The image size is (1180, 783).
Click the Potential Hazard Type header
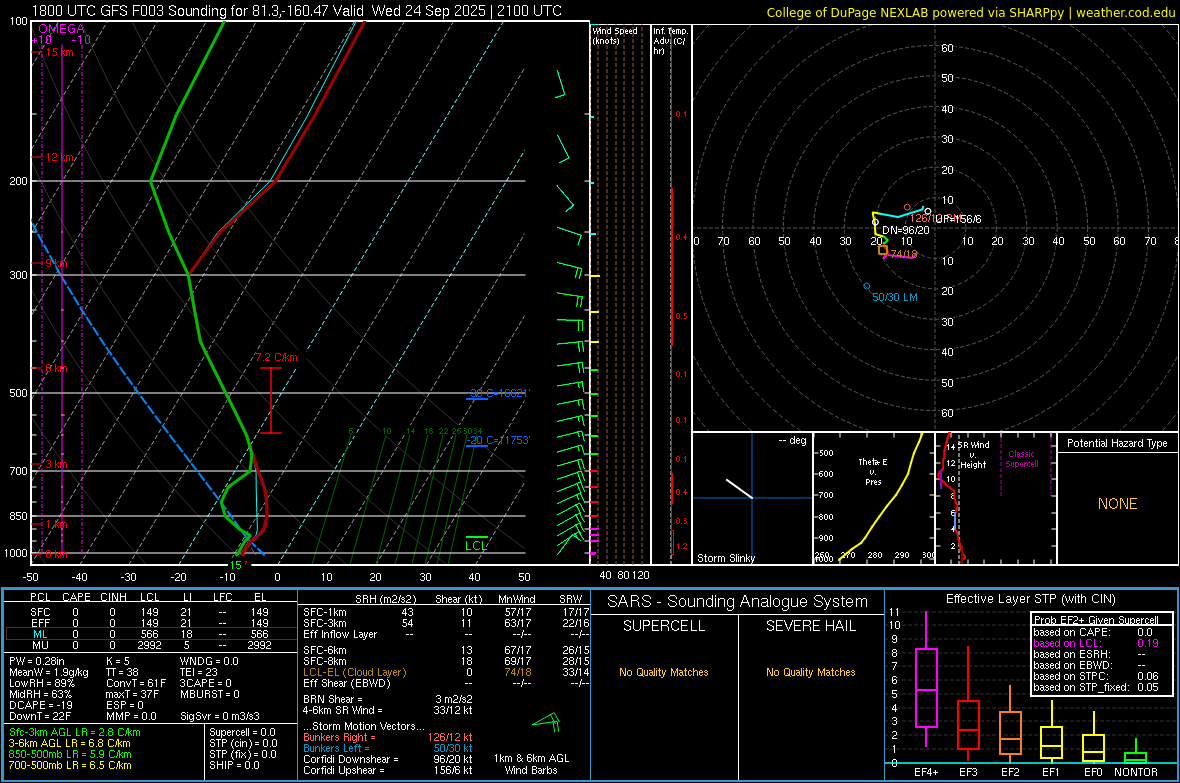pos(1117,443)
